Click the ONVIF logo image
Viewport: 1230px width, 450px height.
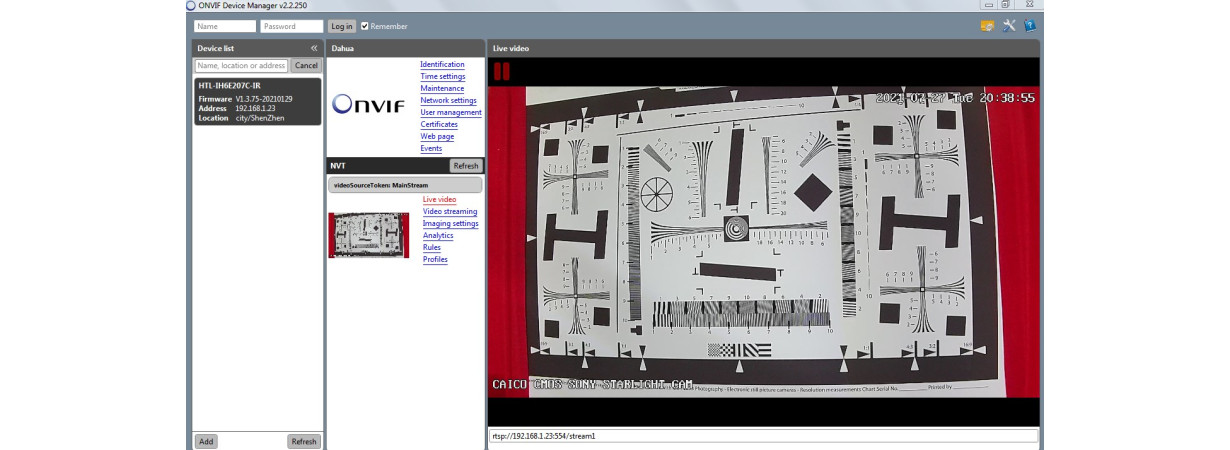point(369,103)
